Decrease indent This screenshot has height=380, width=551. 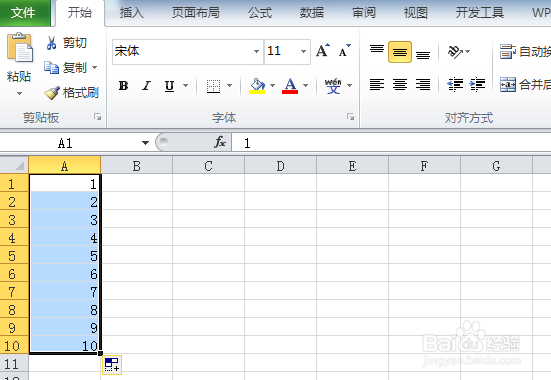tap(455, 85)
